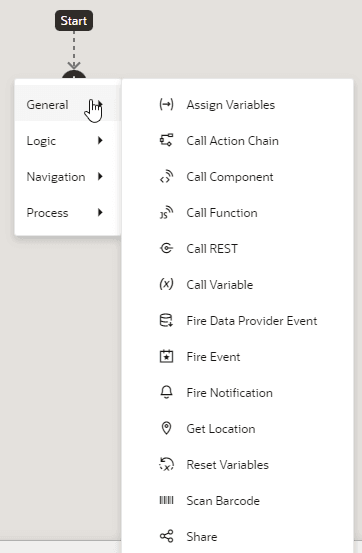Choose the Share action label
The width and height of the screenshot is (362, 553).
202,537
